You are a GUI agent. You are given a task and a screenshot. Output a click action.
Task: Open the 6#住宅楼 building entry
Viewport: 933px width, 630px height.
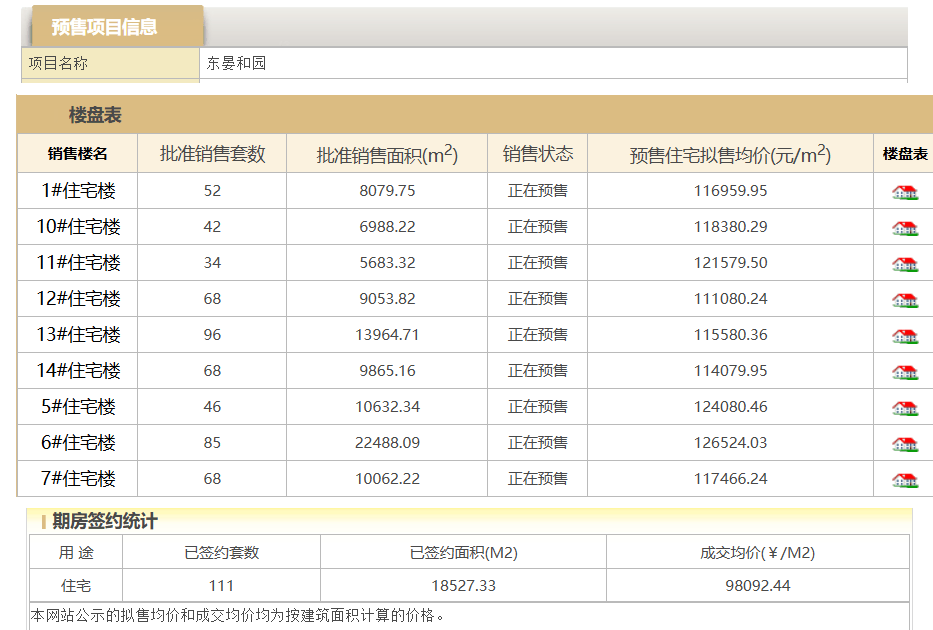point(78,443)
